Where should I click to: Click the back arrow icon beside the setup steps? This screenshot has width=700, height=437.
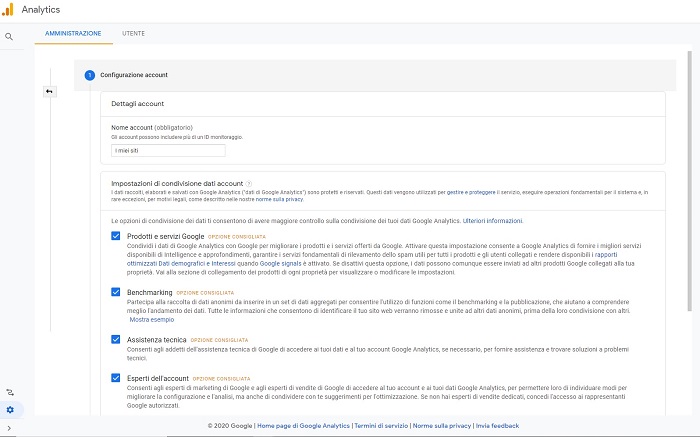(x=49, y=92)
